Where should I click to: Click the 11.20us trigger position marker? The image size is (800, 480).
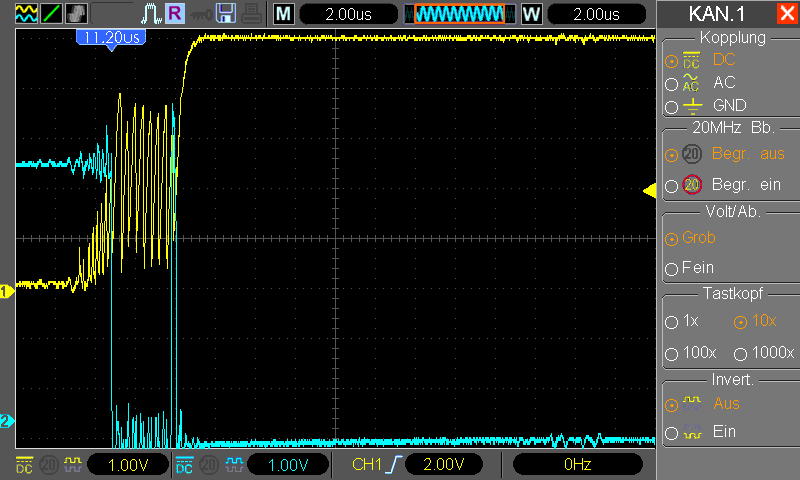click(111, 39)
